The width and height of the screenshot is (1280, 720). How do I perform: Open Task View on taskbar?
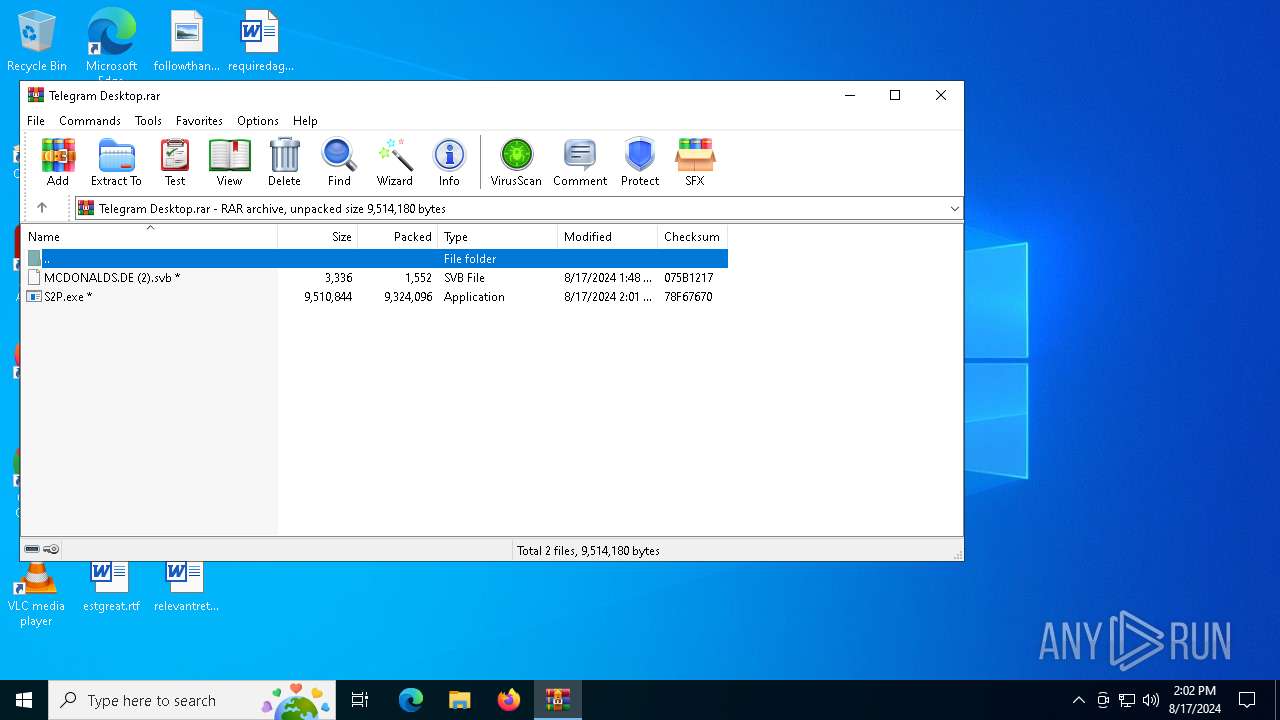click(360, 700)
